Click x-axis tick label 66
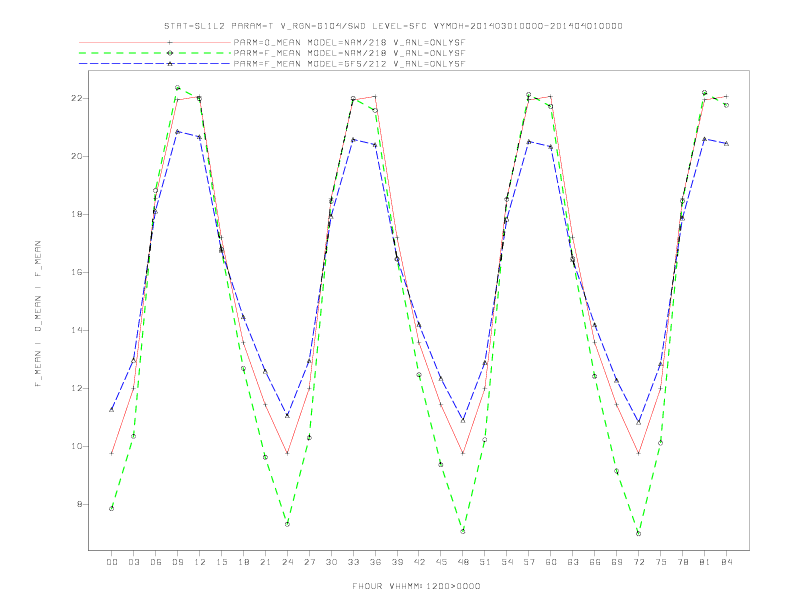792x612 pixels. 595,562
